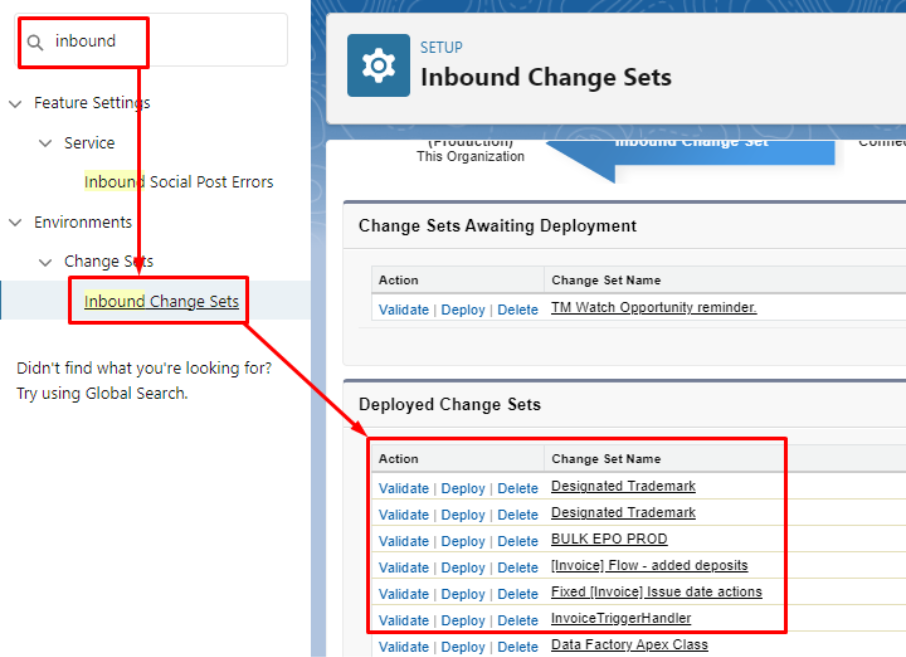The width and height of the screenshot is (906, 657).
Task: Collapse the Feature Settings section
Action: (15, 103)
